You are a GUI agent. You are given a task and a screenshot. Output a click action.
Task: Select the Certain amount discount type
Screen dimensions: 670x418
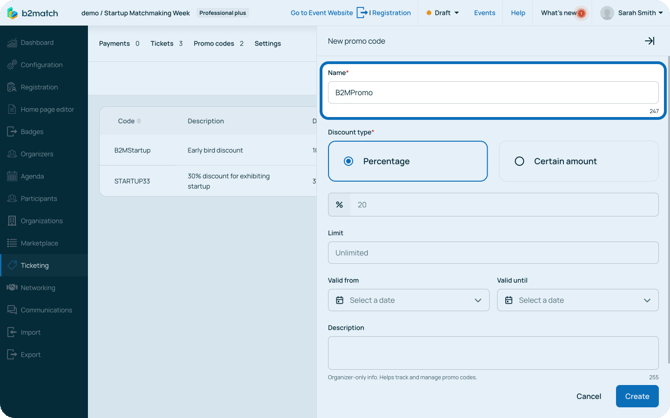[578, 161]
